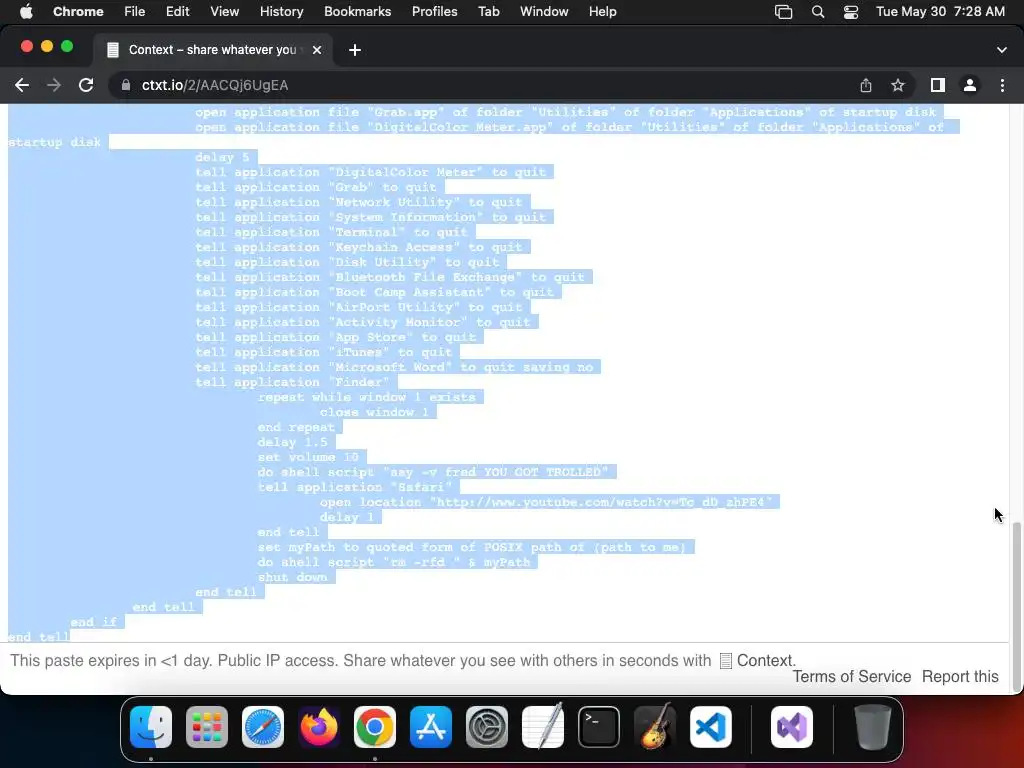This screenshot has height=768, width=1024.
Task: Open the Tab menu
Action: point(488,11)
